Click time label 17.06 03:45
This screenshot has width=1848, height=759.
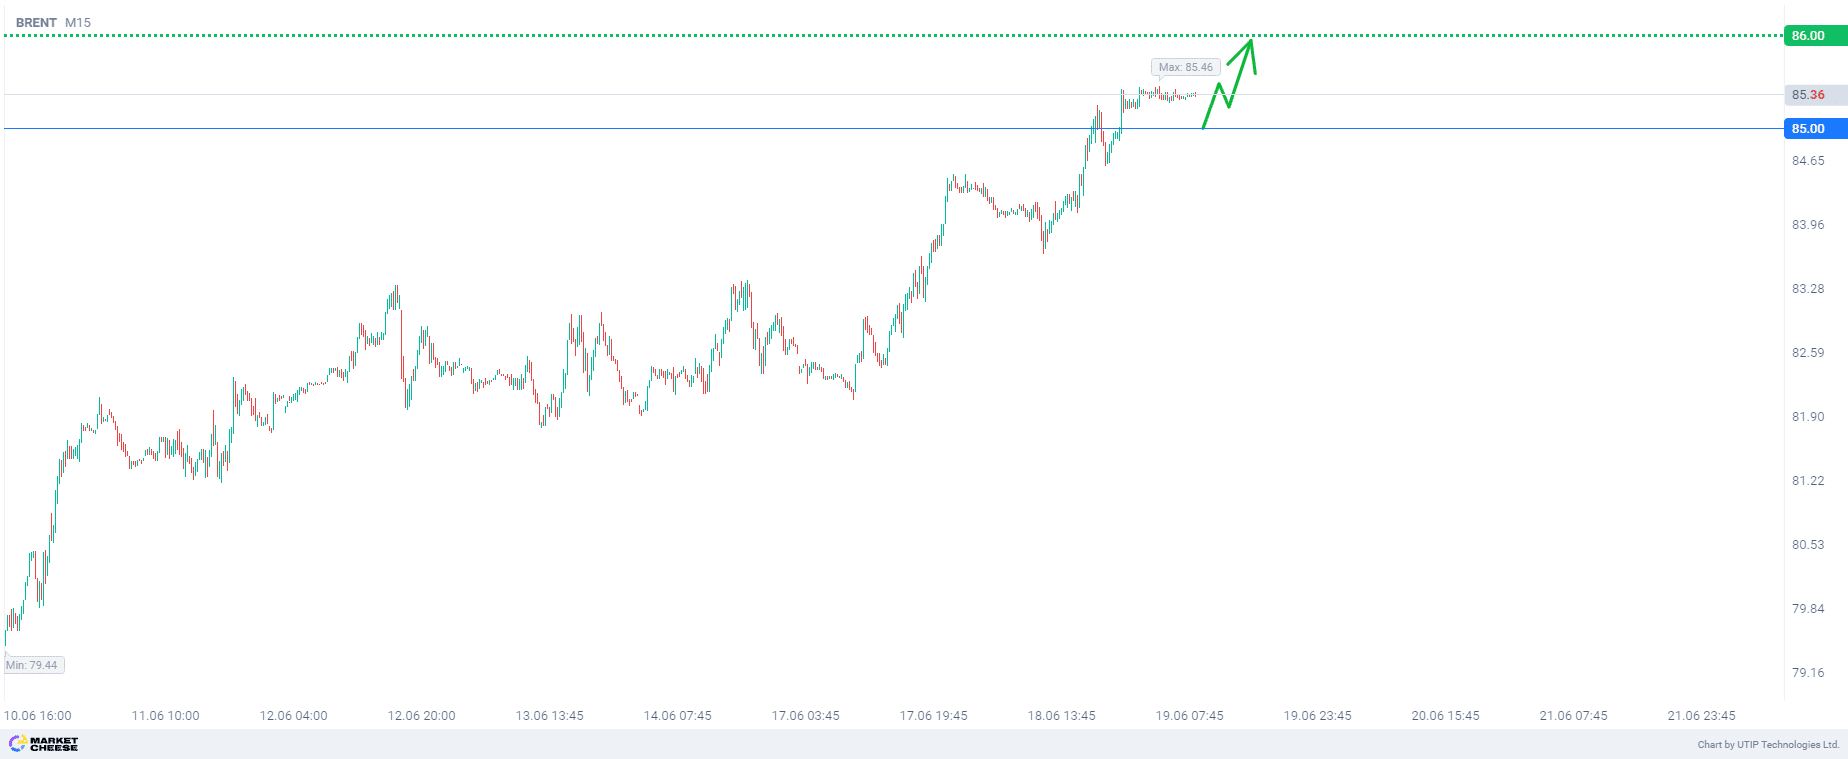pos(806,716)
